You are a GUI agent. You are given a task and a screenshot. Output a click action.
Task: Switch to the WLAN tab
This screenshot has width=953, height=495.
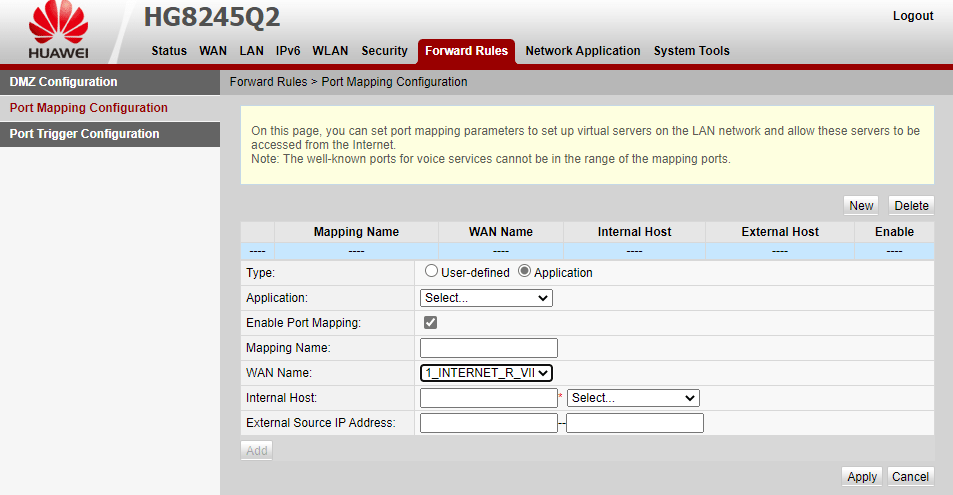[330, 51]
